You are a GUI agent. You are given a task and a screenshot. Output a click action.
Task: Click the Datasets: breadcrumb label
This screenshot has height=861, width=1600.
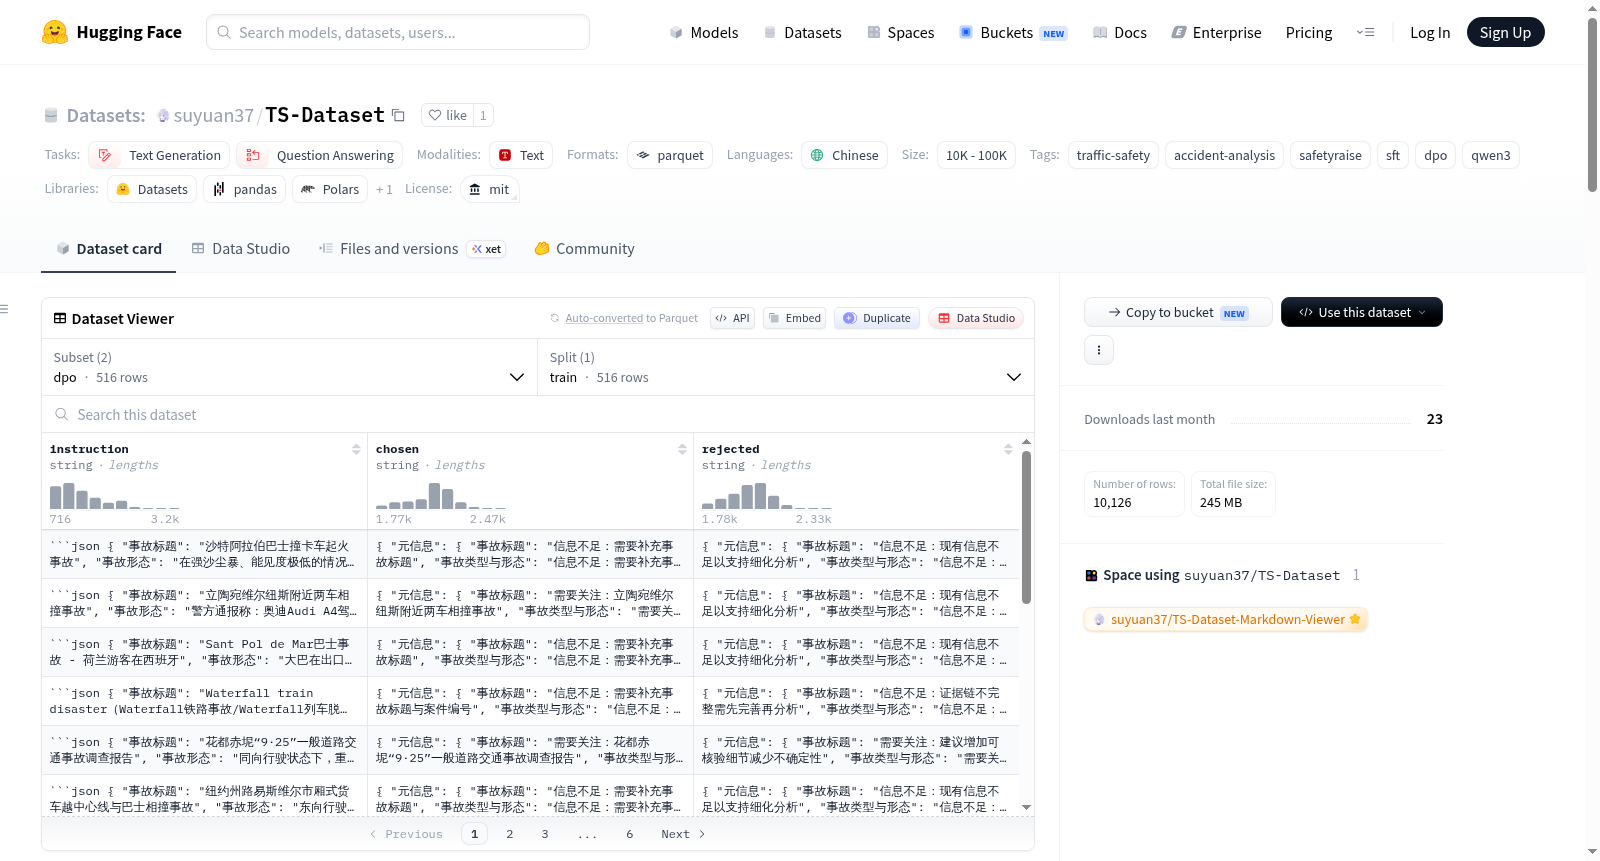(x=106, y=116)
